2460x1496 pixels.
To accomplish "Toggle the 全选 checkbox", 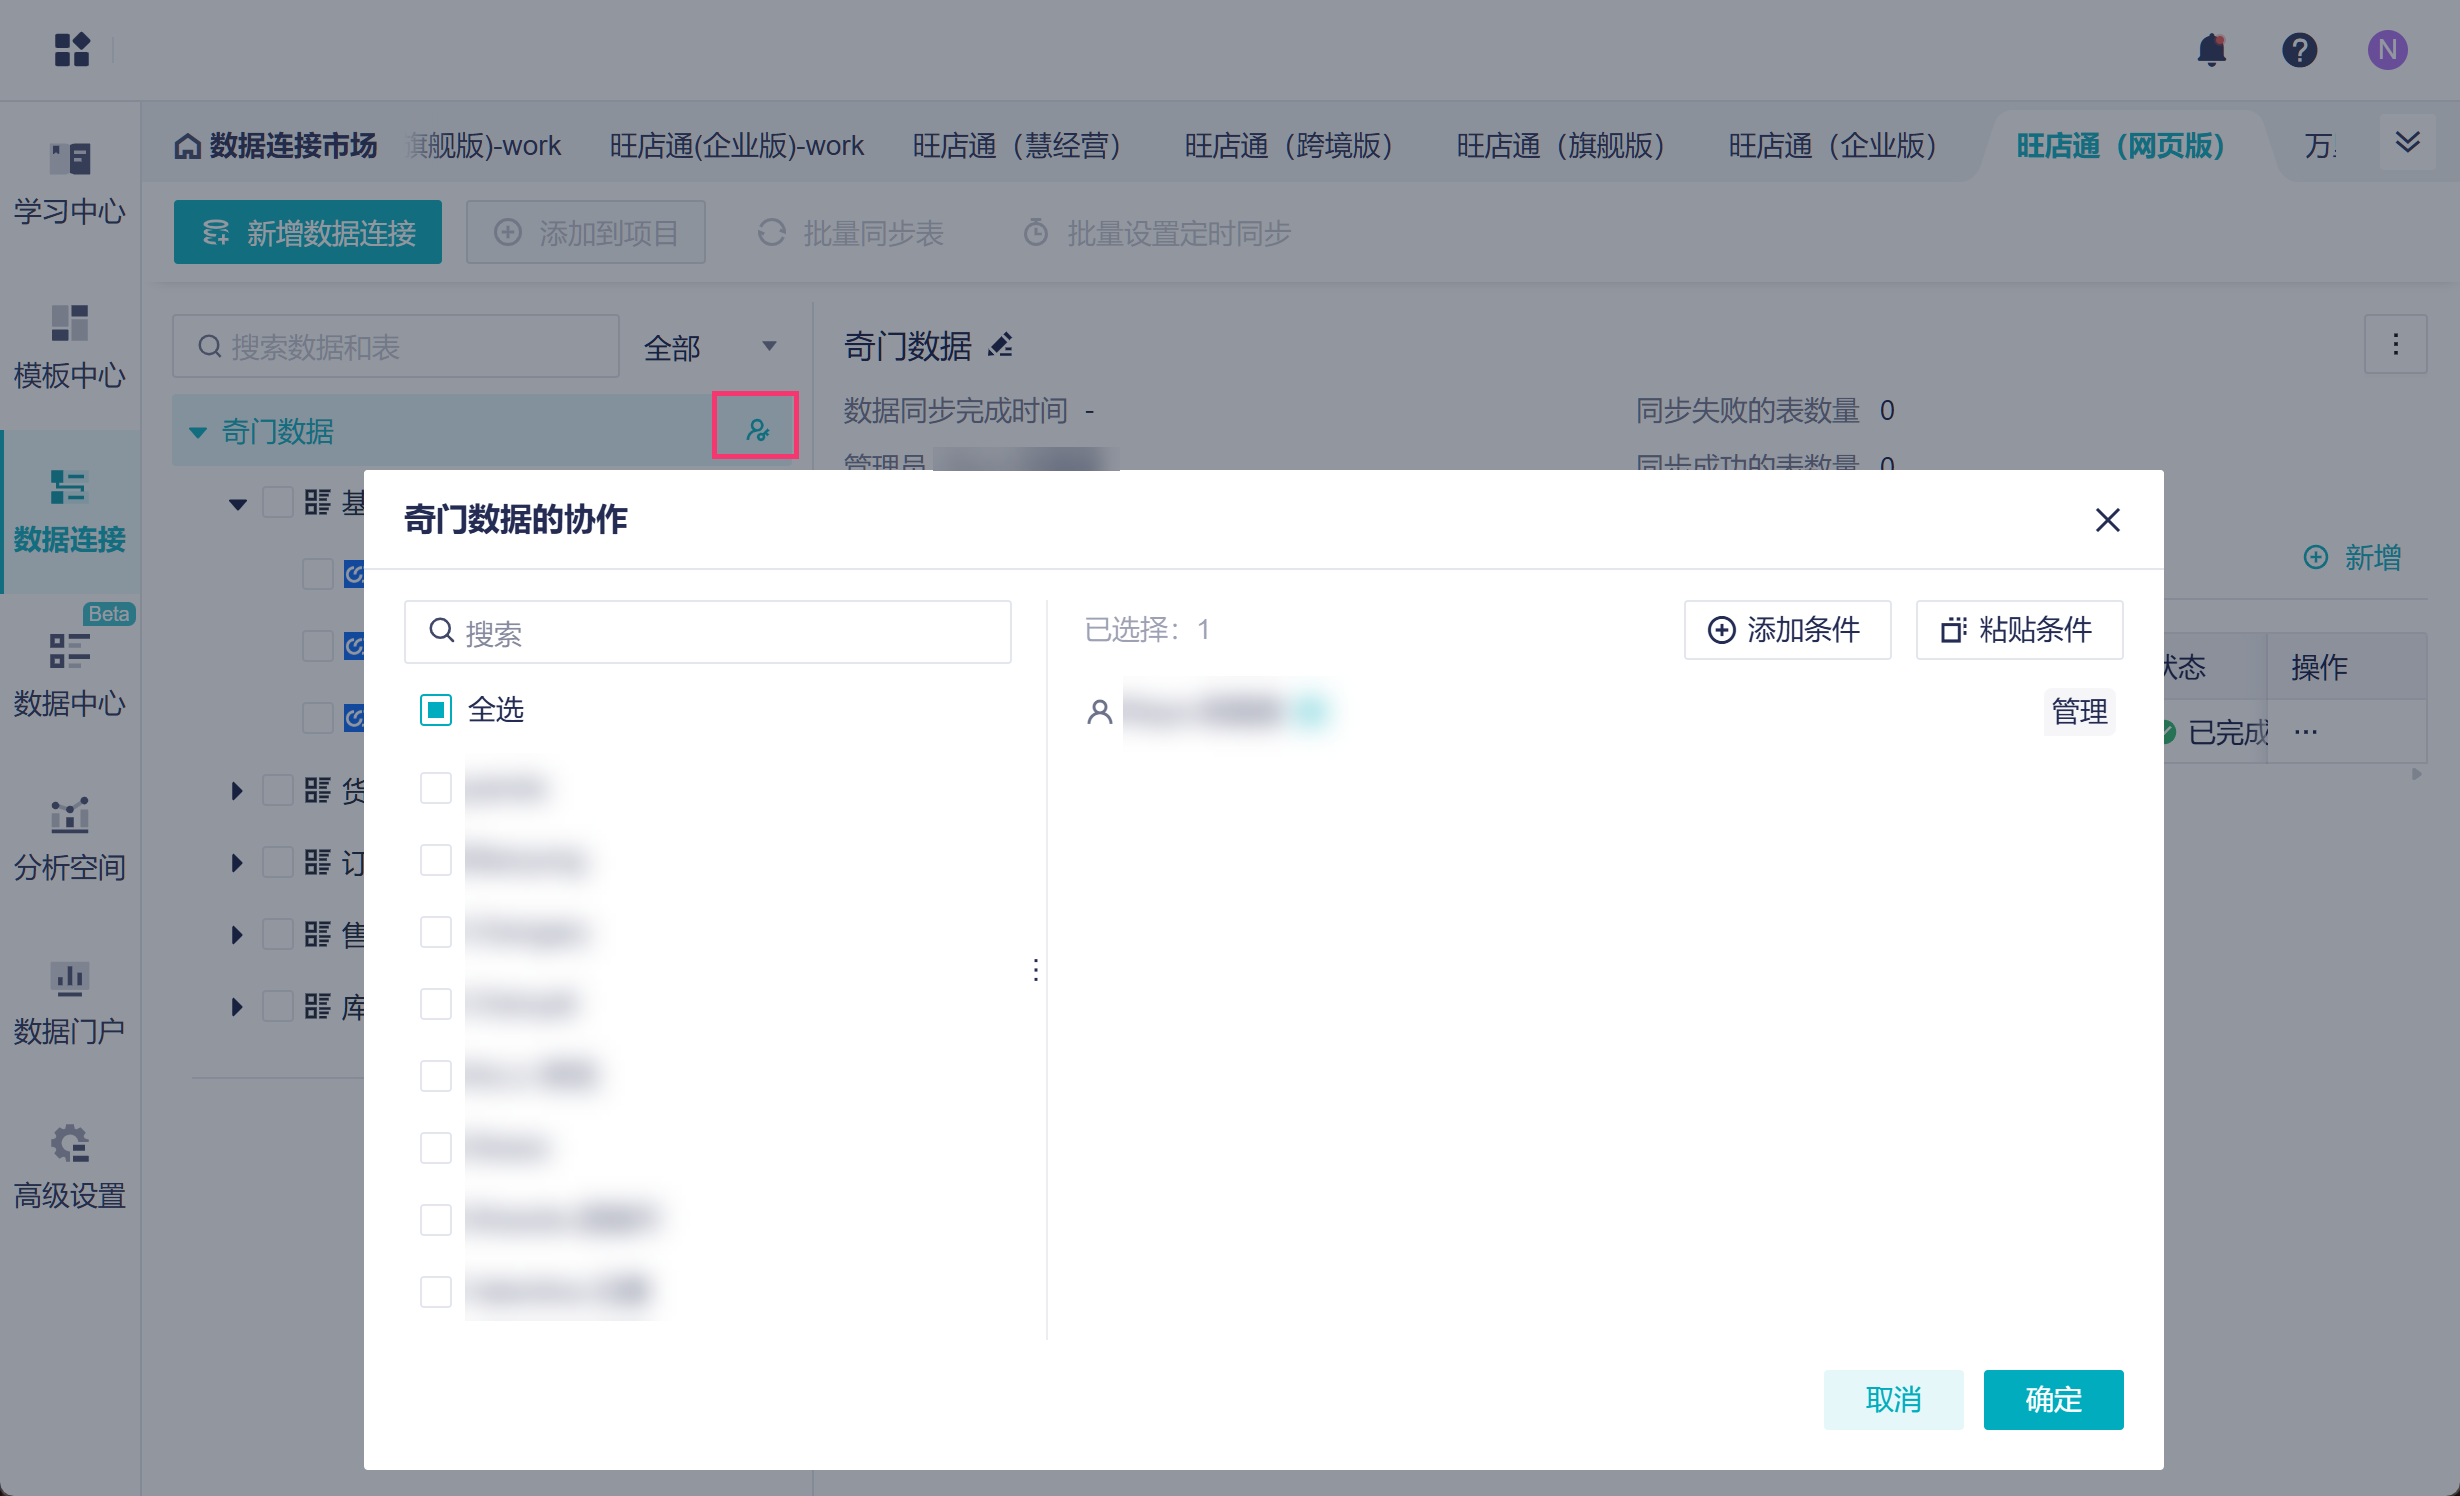I will (x=436, y=710).
